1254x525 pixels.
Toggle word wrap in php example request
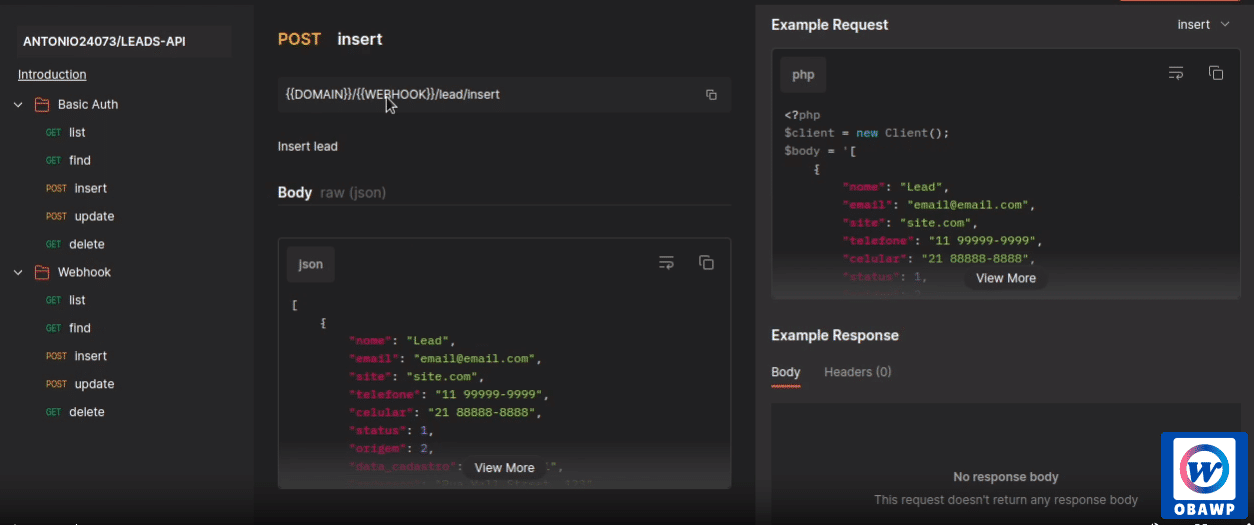(x=1176, y=73)
